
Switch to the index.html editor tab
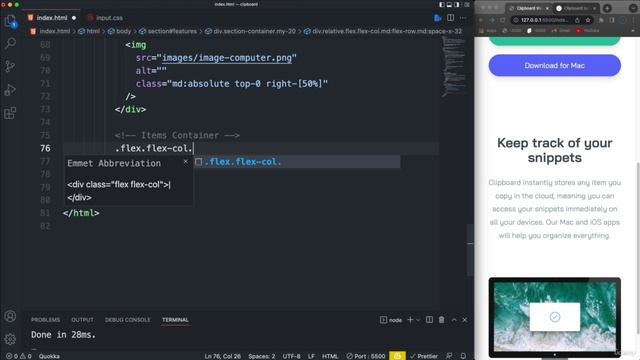pos(52,18)
